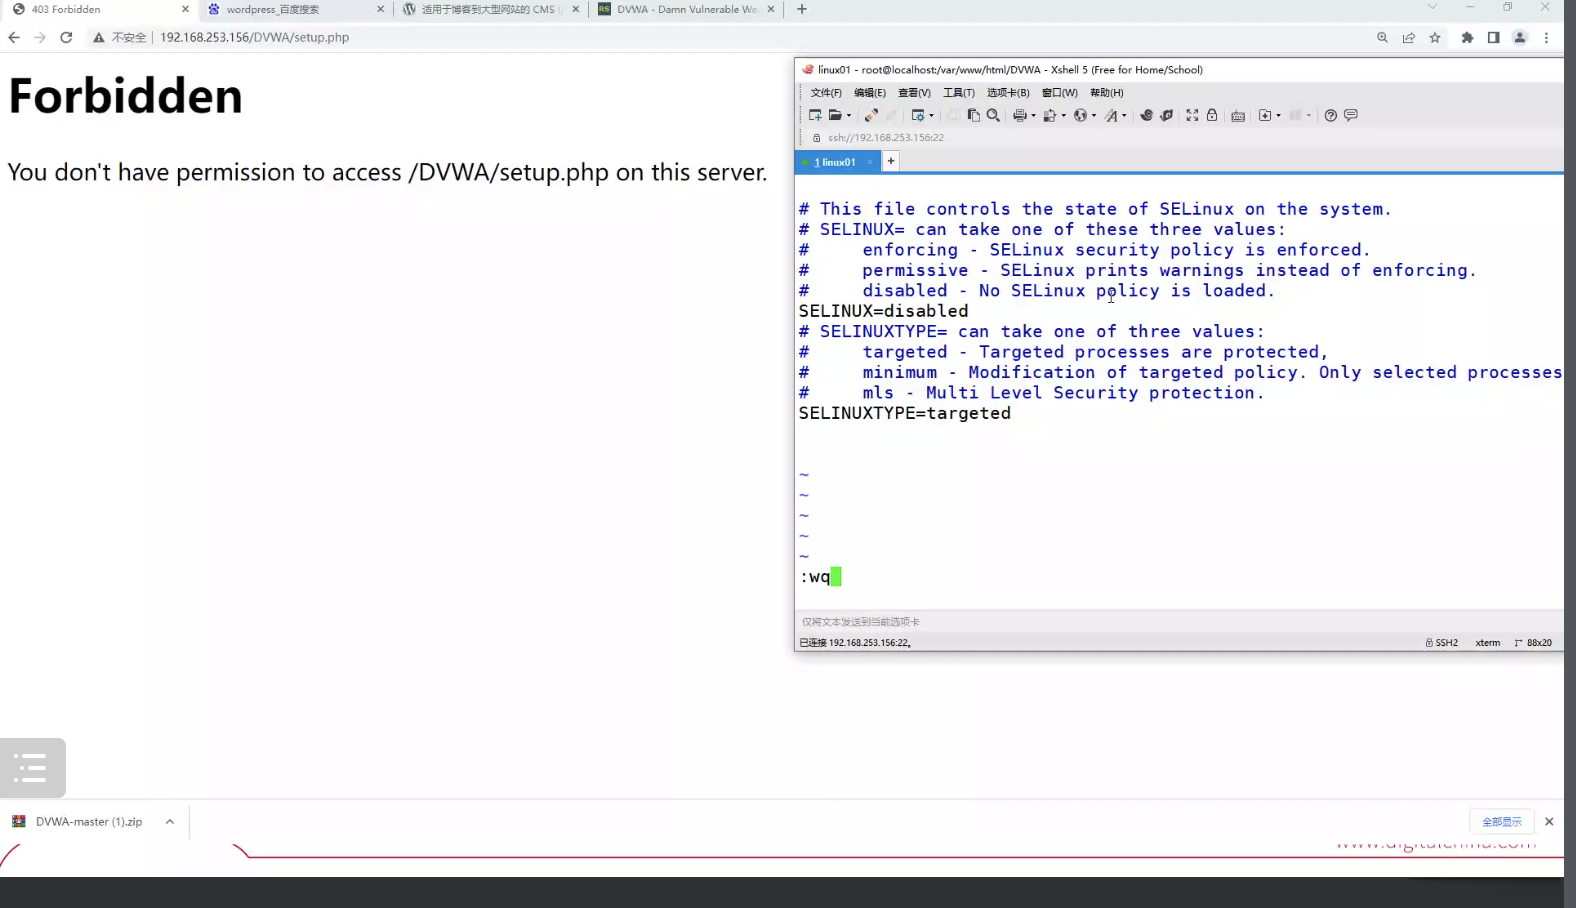Open the session folder icon in Xshell
This screenshot has width=1576, height=908.
pyautogui.click(x=835, y=115)
